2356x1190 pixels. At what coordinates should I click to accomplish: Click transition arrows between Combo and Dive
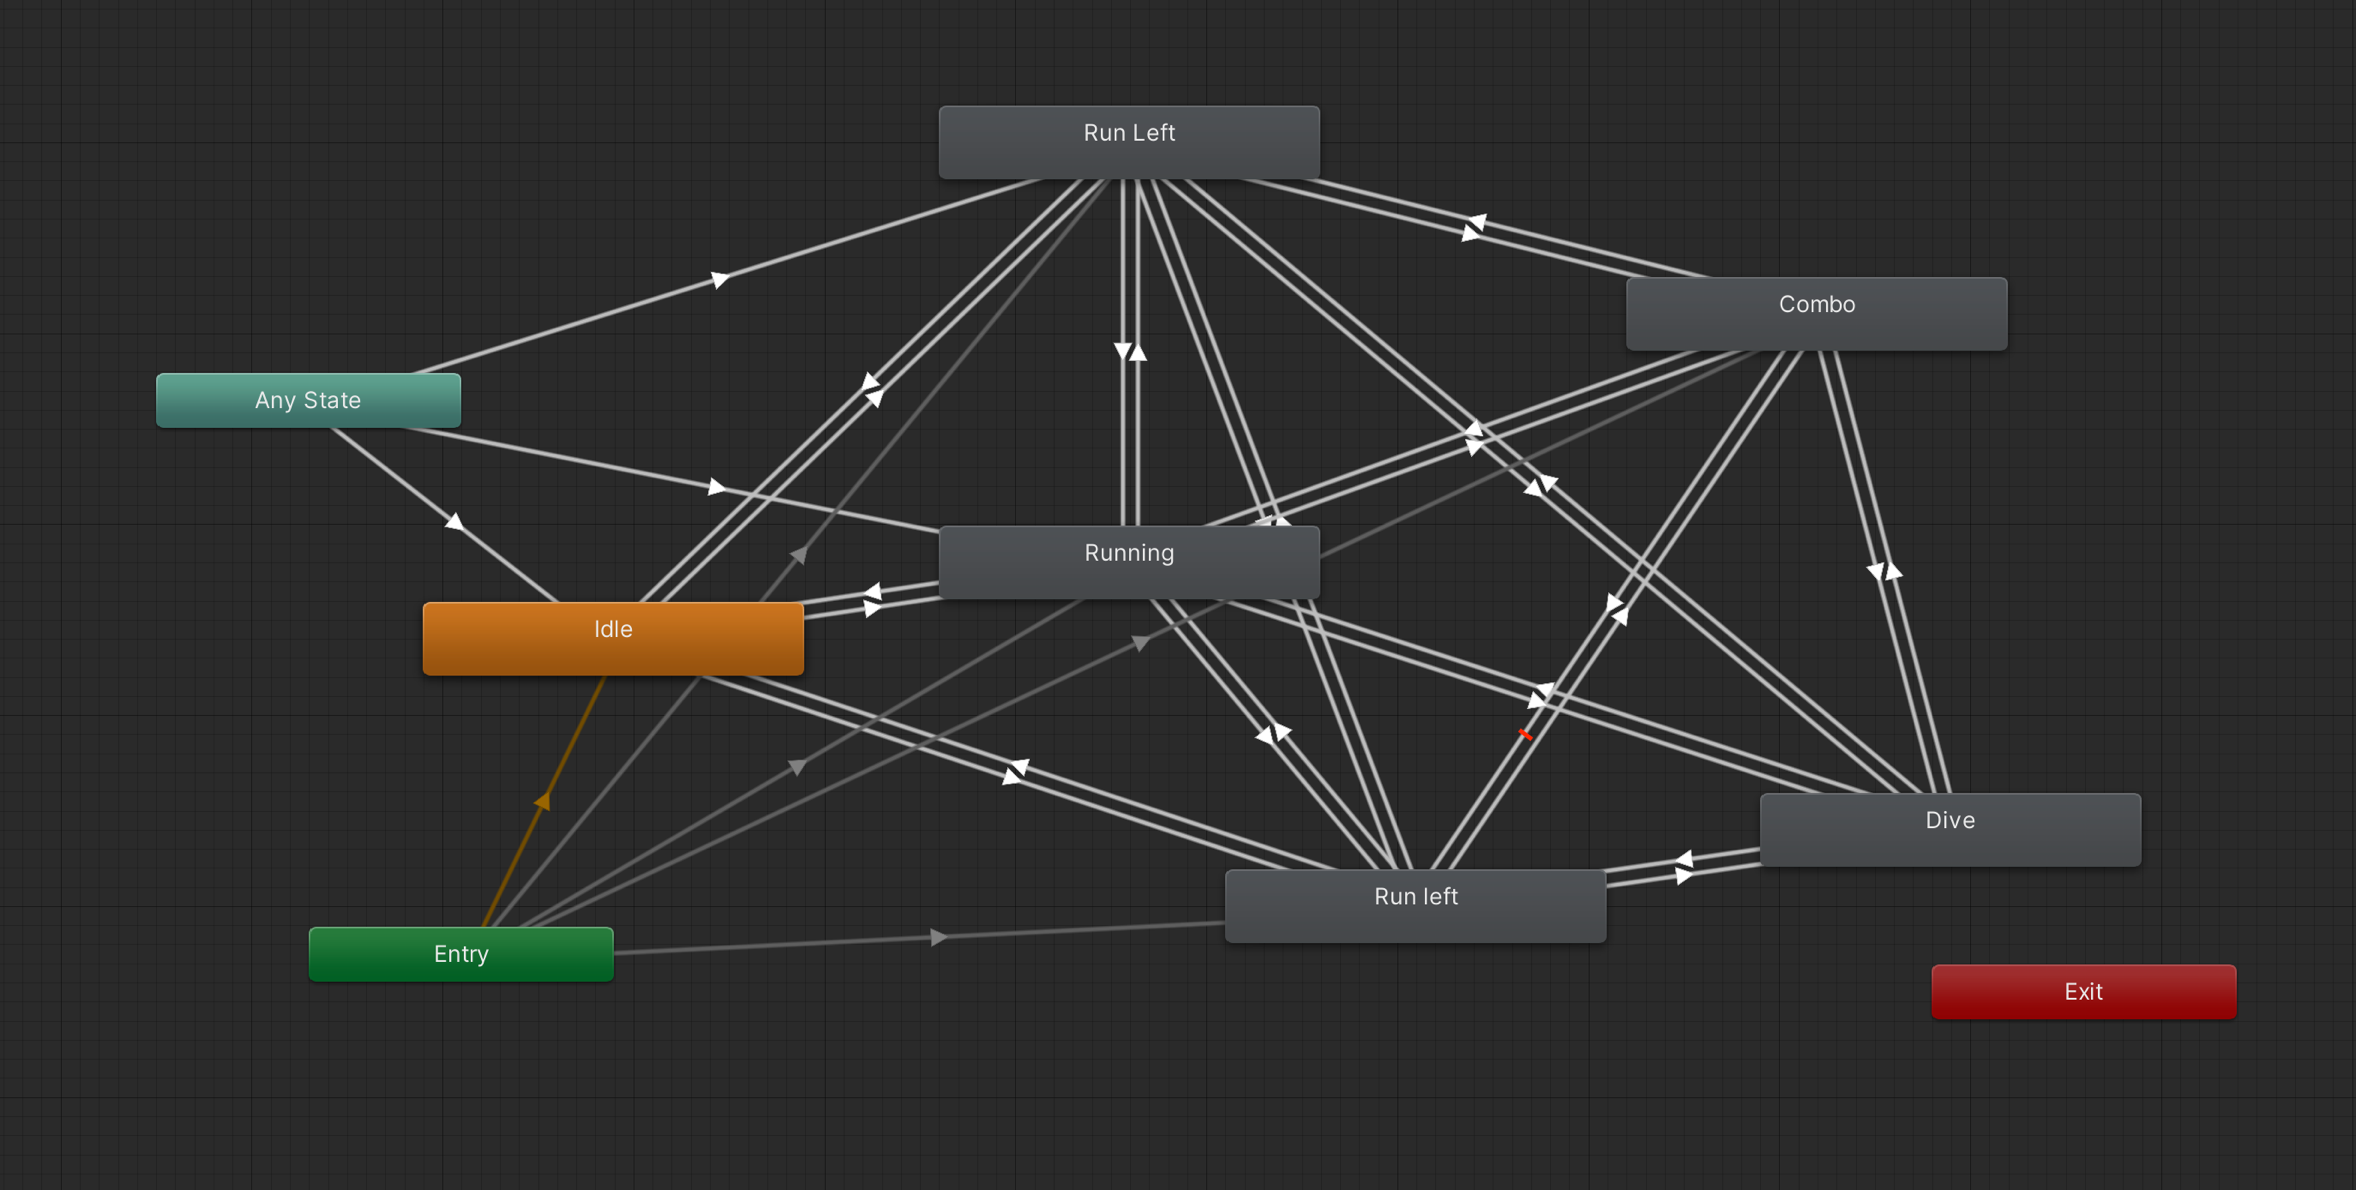(x=1884, y=572)
